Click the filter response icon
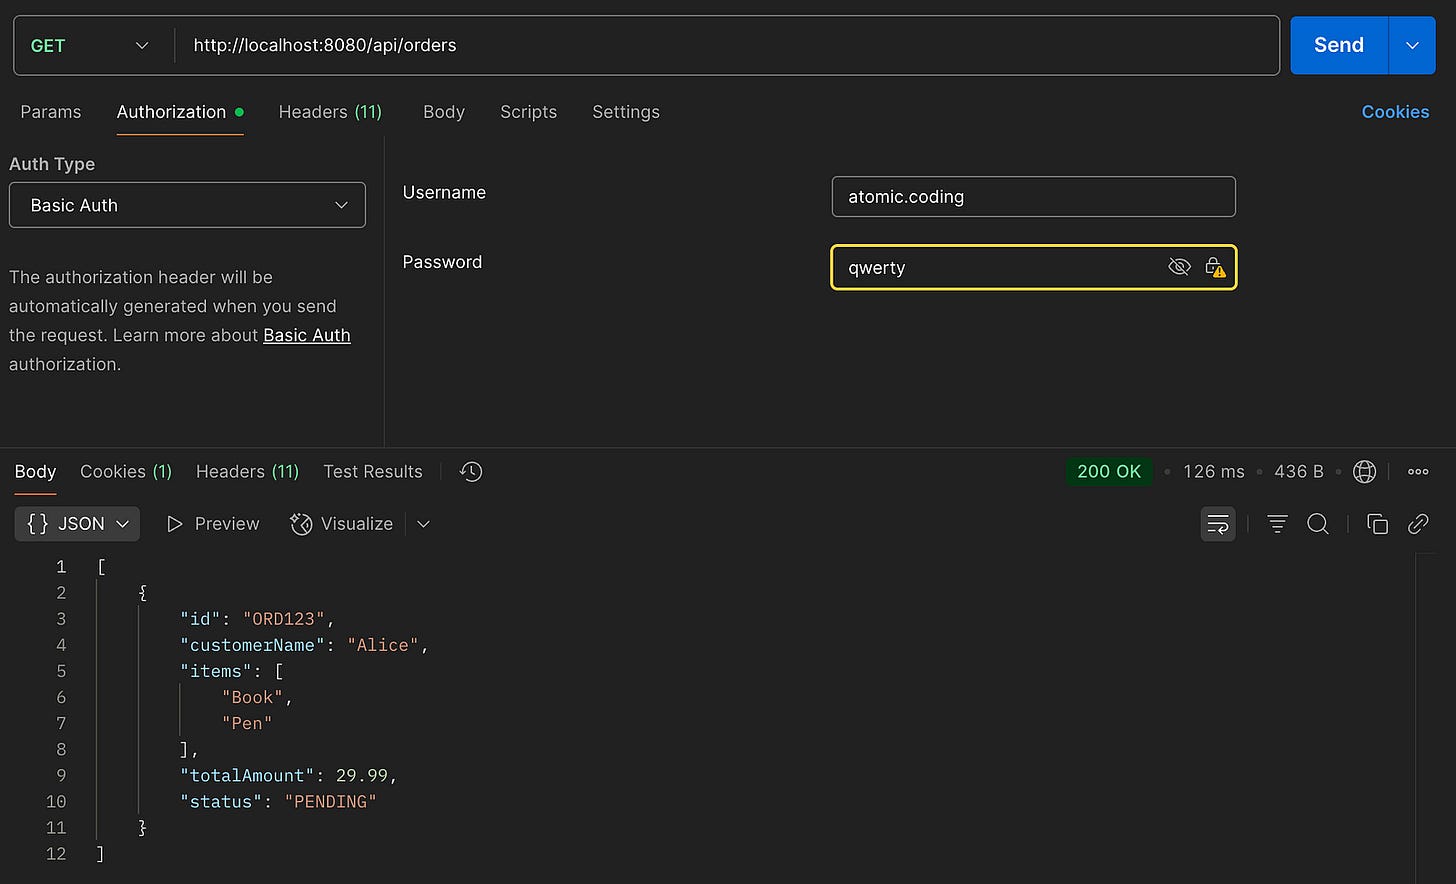Viewport: 1456px width, 884px height. [1277, 524]
